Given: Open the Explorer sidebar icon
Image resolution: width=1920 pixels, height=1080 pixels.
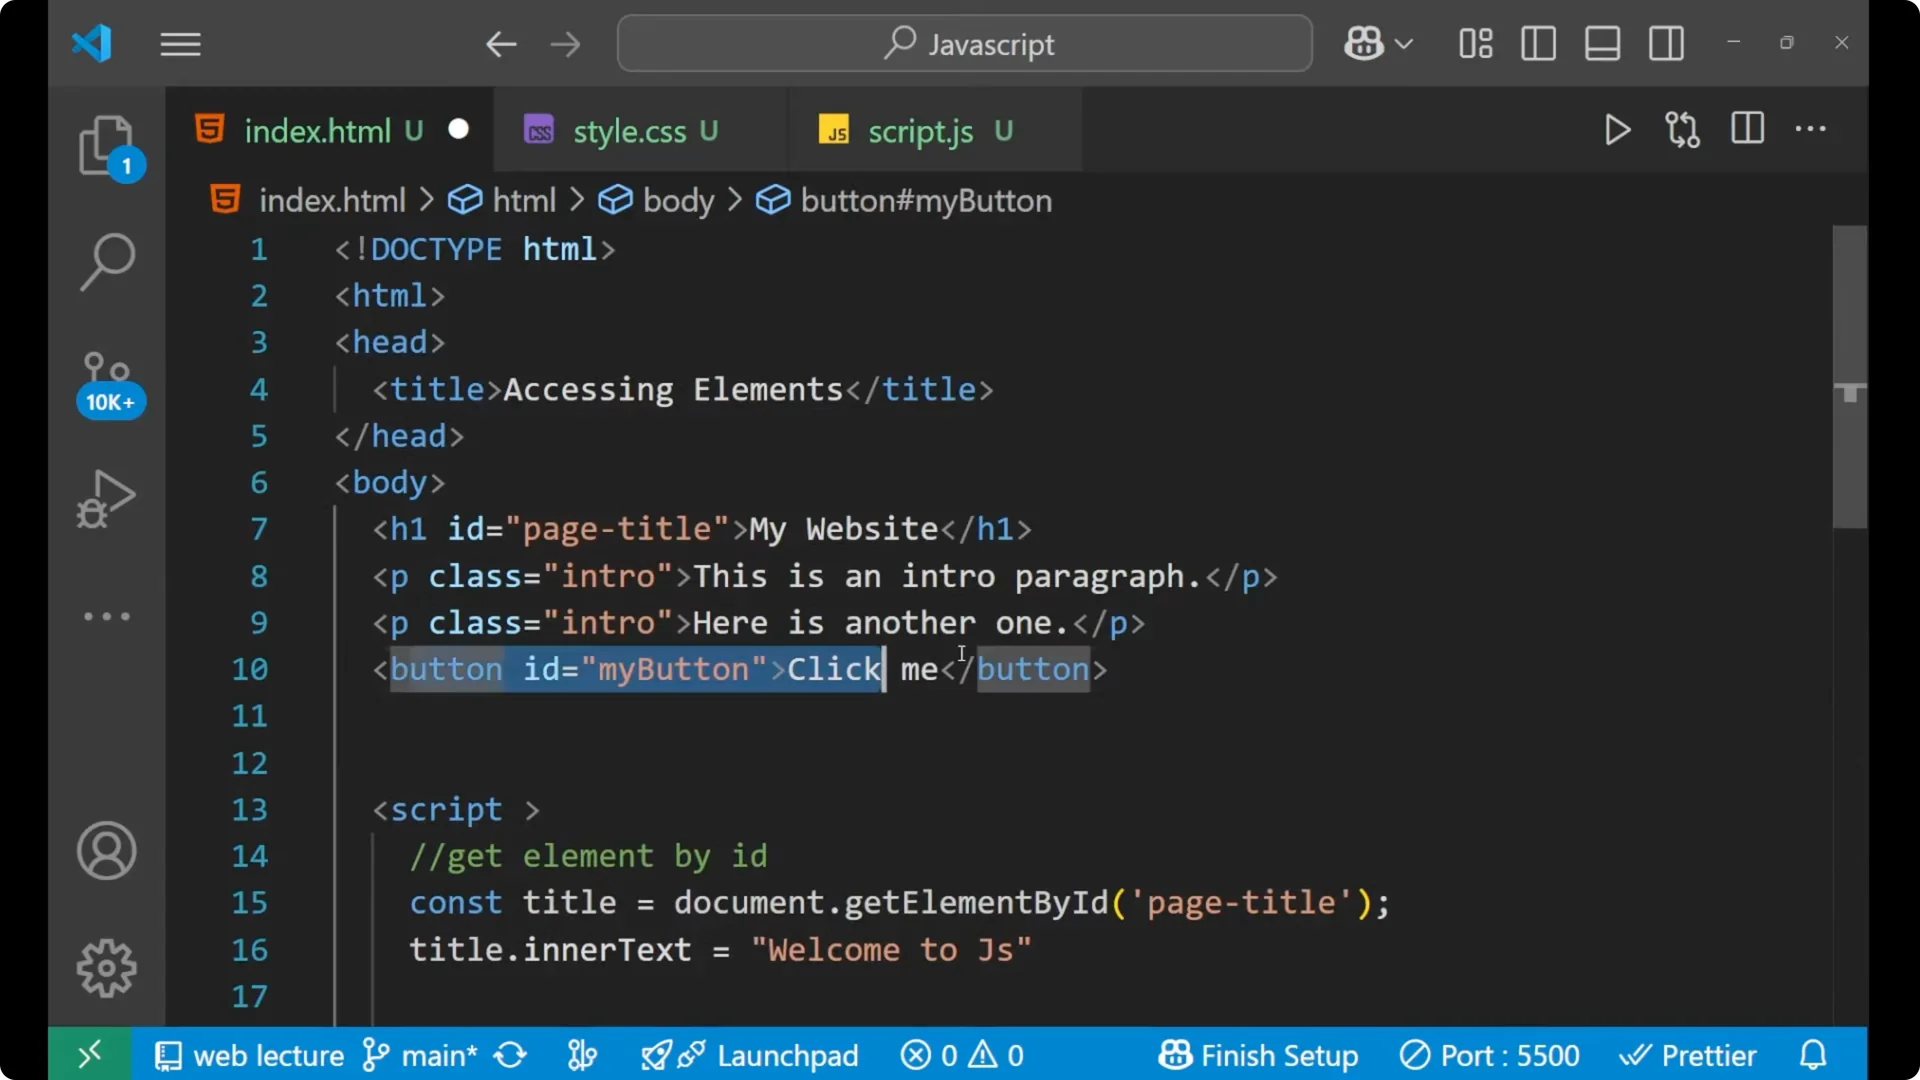Looking at the screenshot, I should pos(108,145).
